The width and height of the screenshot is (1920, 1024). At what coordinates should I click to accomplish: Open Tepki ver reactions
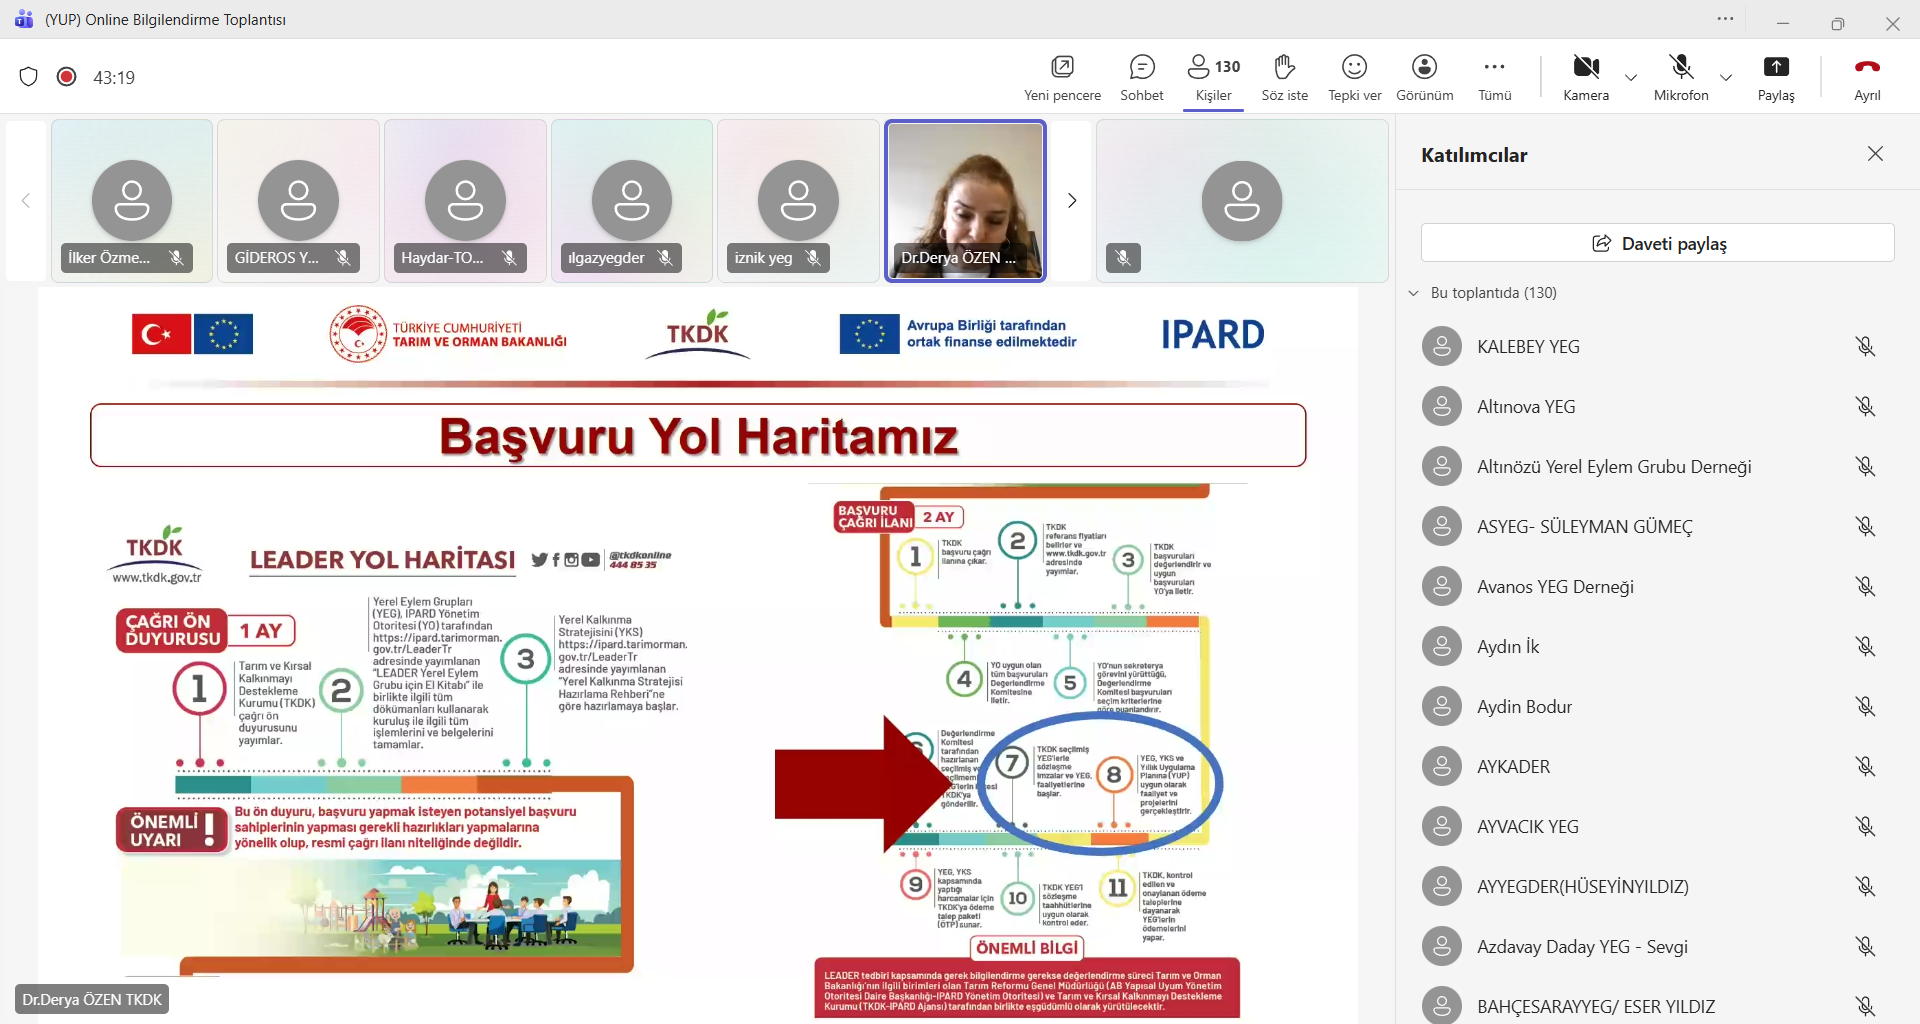(x=1354, y=78)
